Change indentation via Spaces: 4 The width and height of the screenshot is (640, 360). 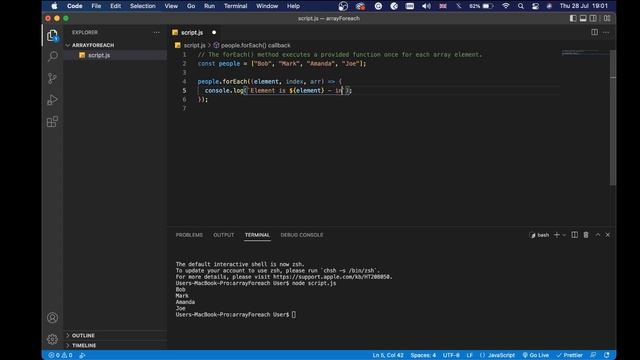coord(423,355)
